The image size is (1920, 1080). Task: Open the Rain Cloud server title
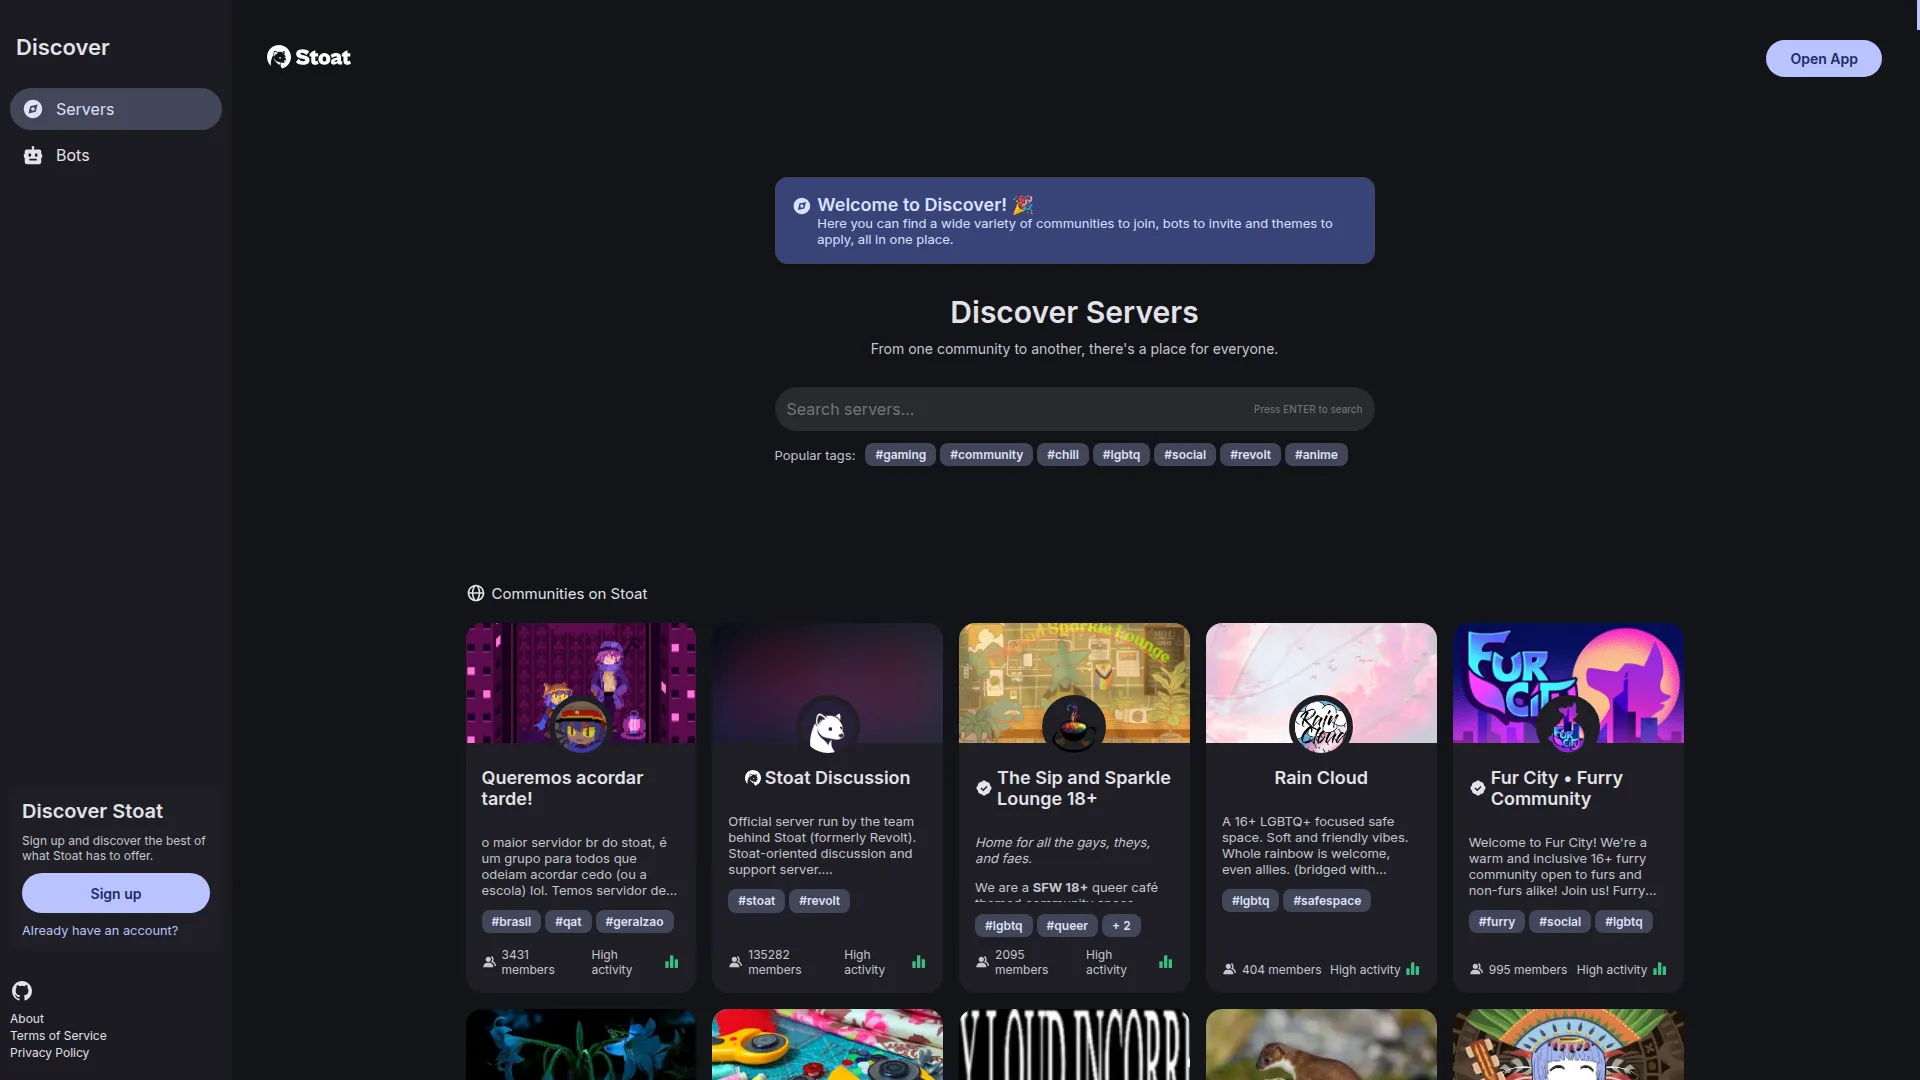[x=1321, y=778]
